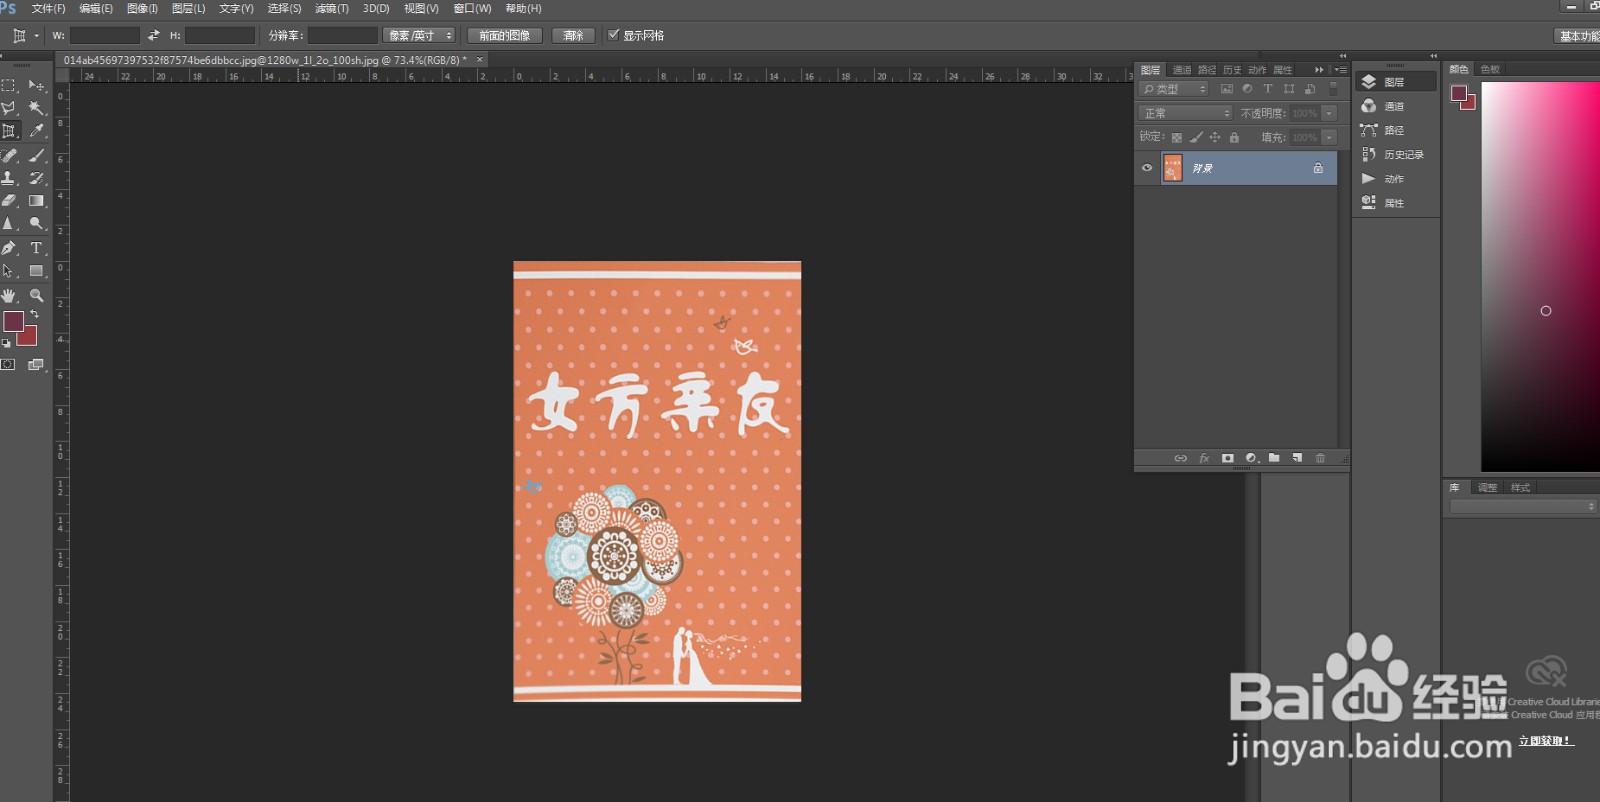This screenshot has height=802, width=1600.
Task: Select the Rectangular Marquee tool
Action: [x=9, y=86]
